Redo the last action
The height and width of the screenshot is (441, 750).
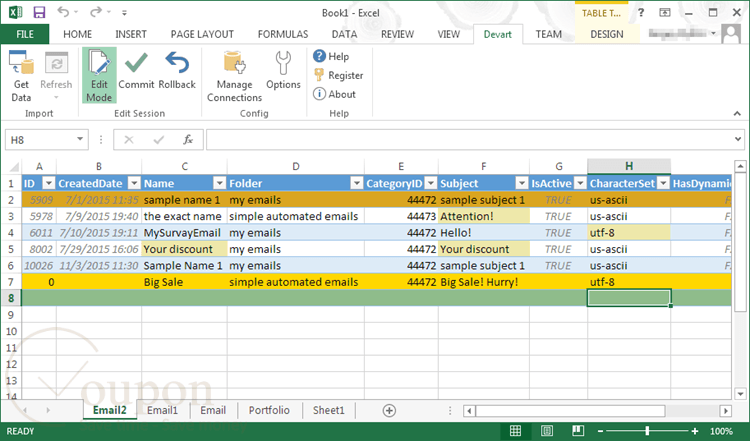[96, 12]
